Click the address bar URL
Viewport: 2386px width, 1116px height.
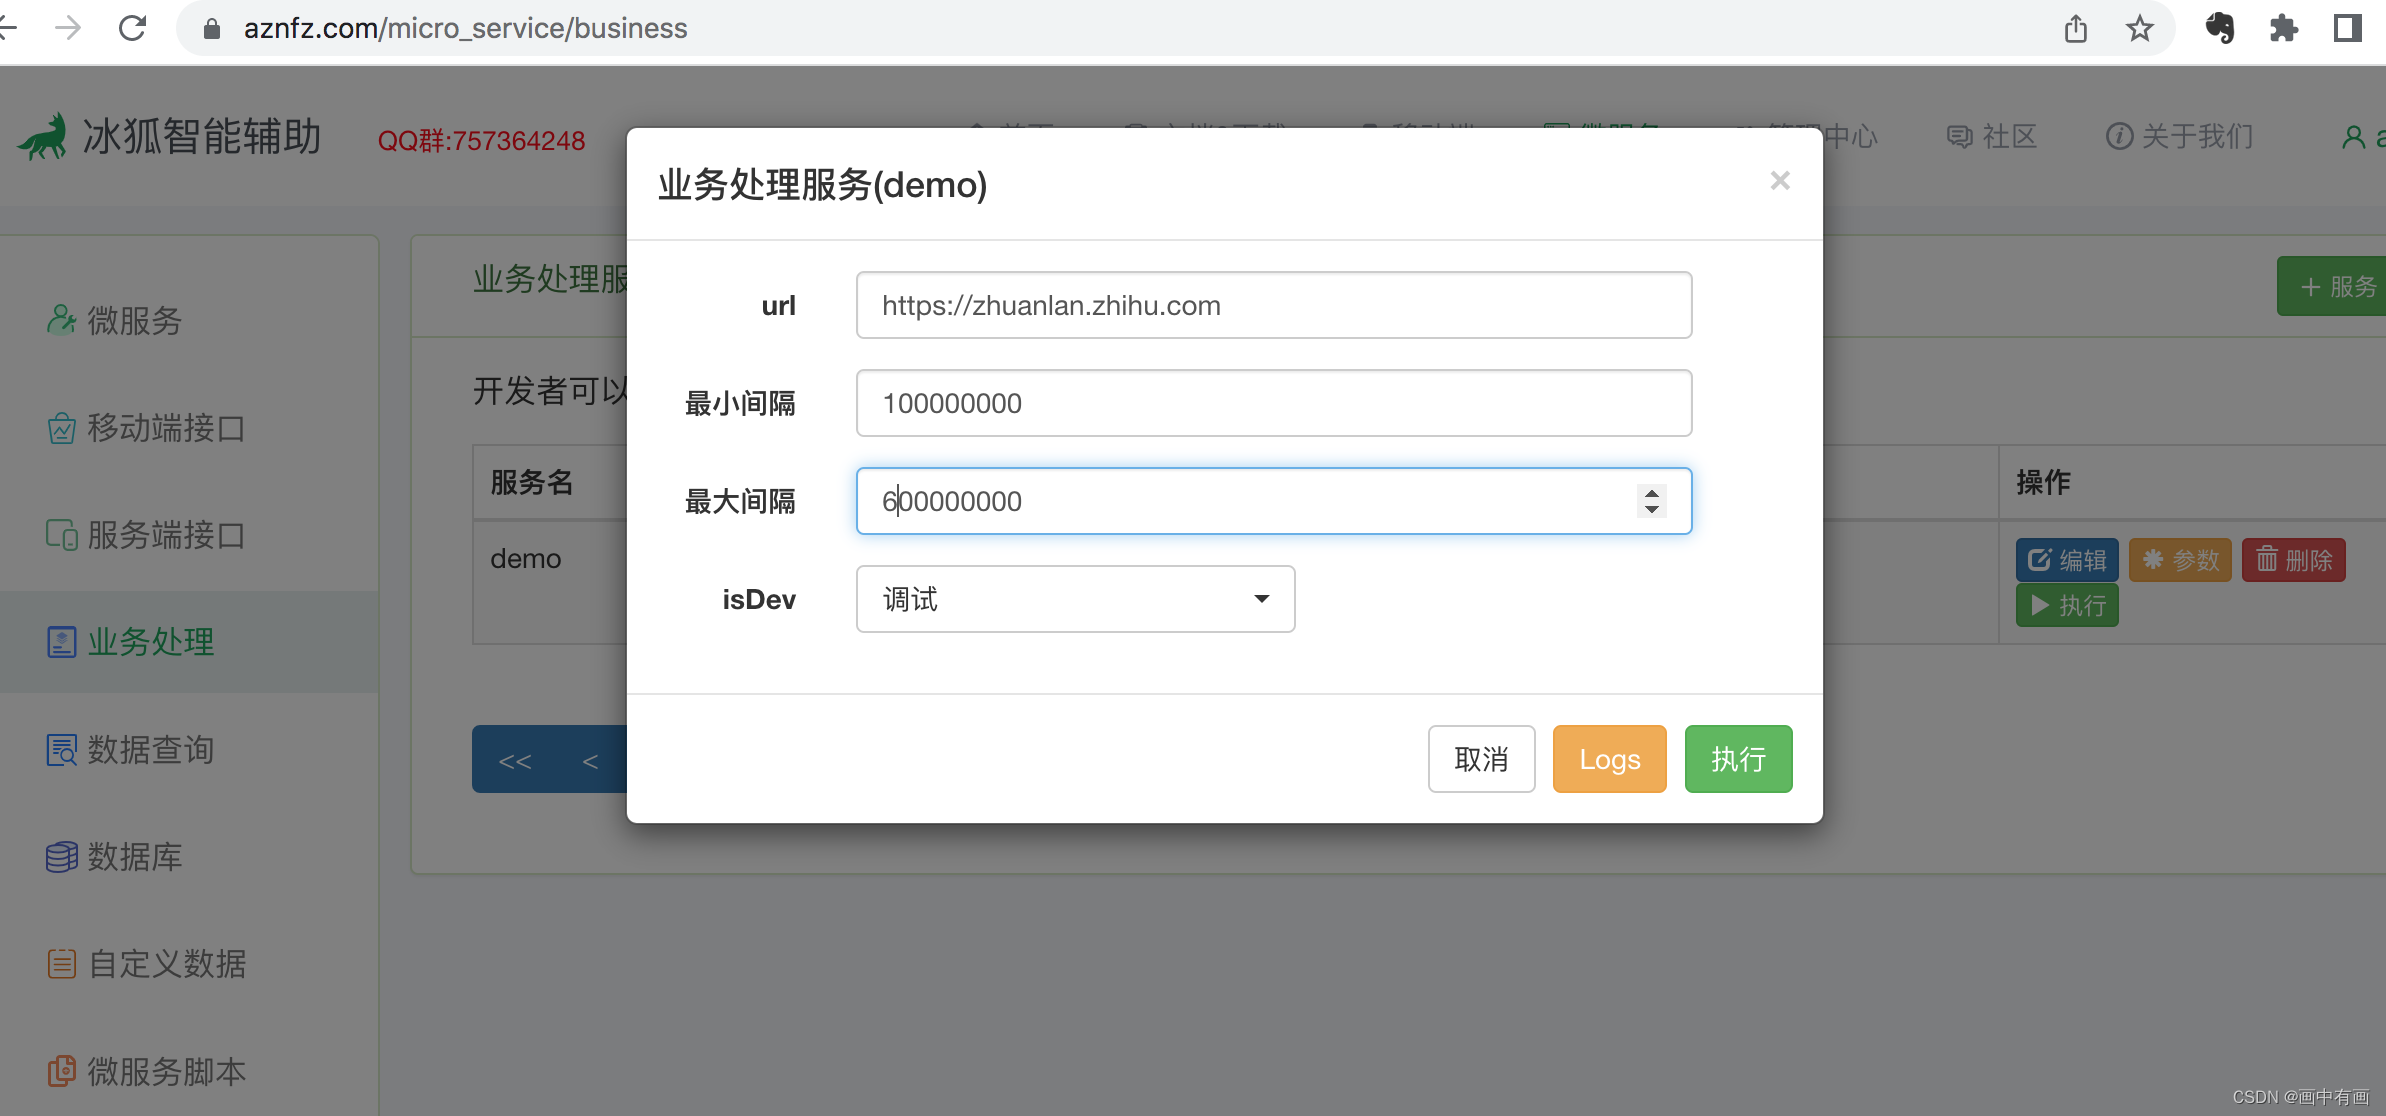[465, 28]
